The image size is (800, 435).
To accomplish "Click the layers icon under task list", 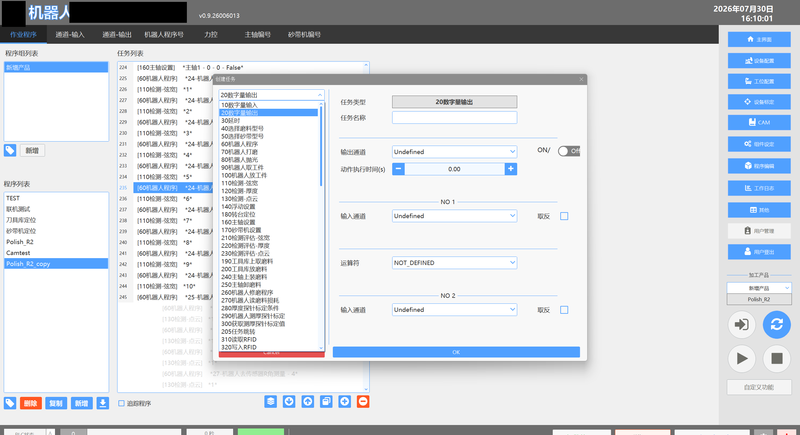I will [x=270, y=402].
